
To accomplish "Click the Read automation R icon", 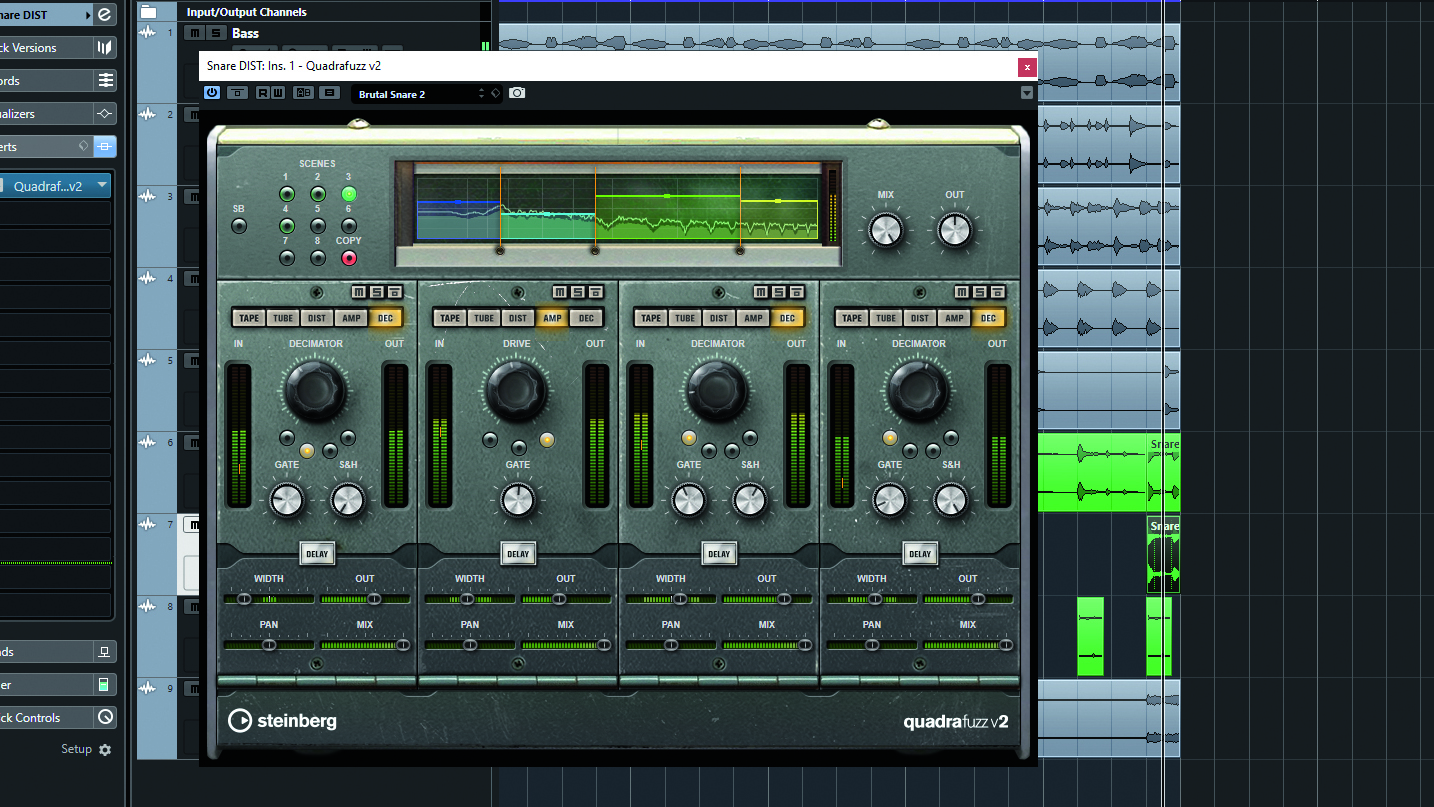I will pos(262,93).
